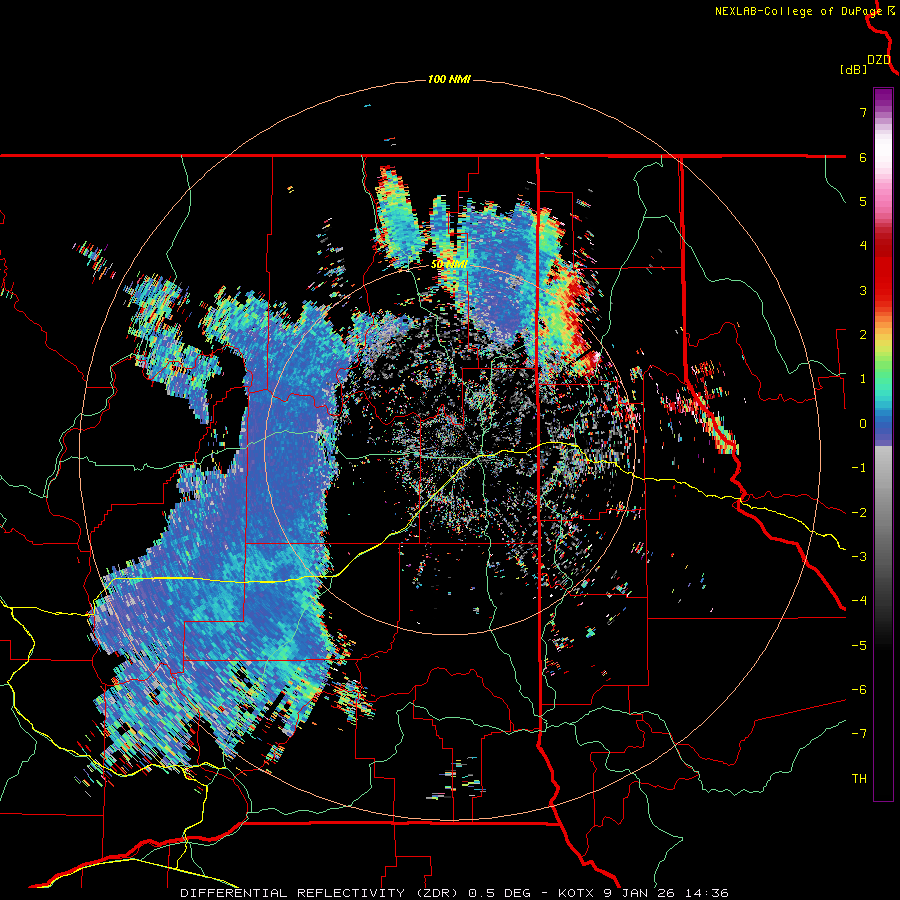Click the 50 NMI range ring label
The image size is (900, 900).
[x=449, y=264]
